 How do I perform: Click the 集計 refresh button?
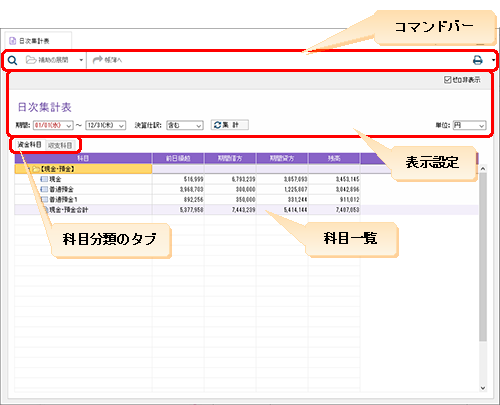pos(230,125)
